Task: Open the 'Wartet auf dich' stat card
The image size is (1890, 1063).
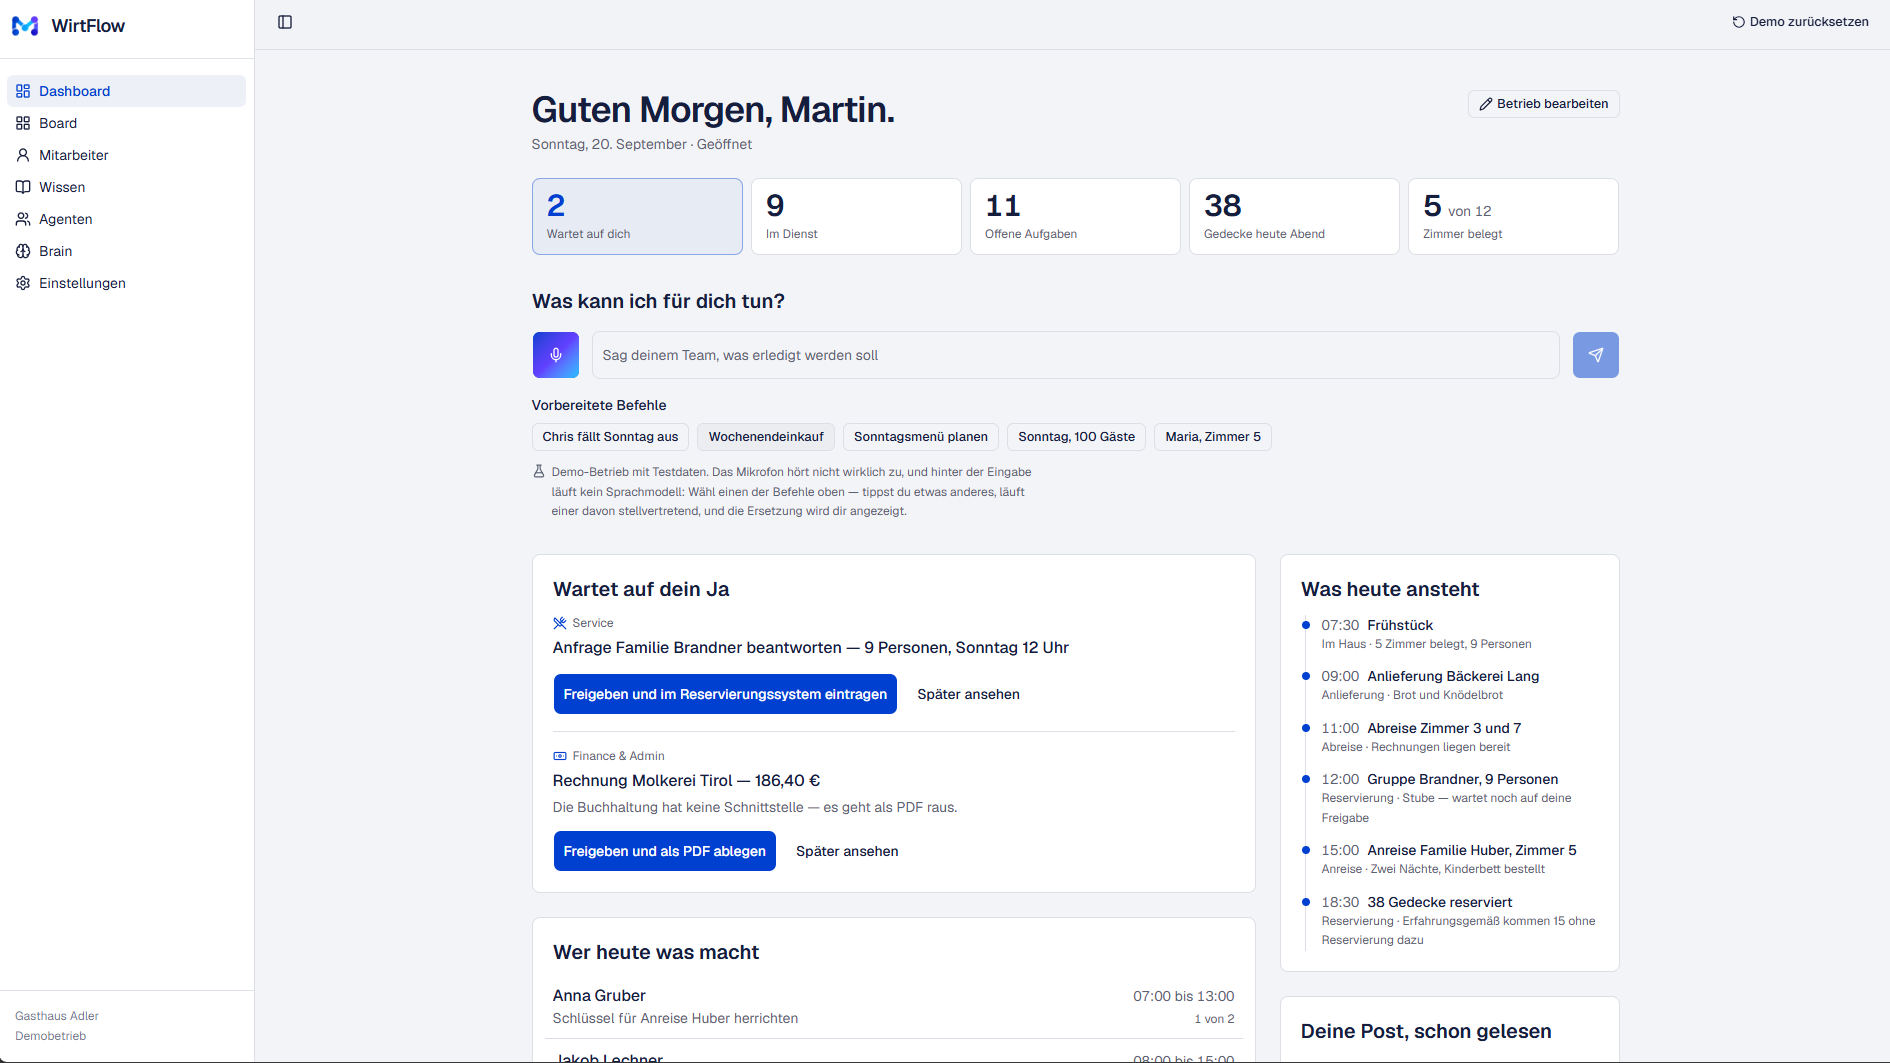Action: [x=637, y=217]
